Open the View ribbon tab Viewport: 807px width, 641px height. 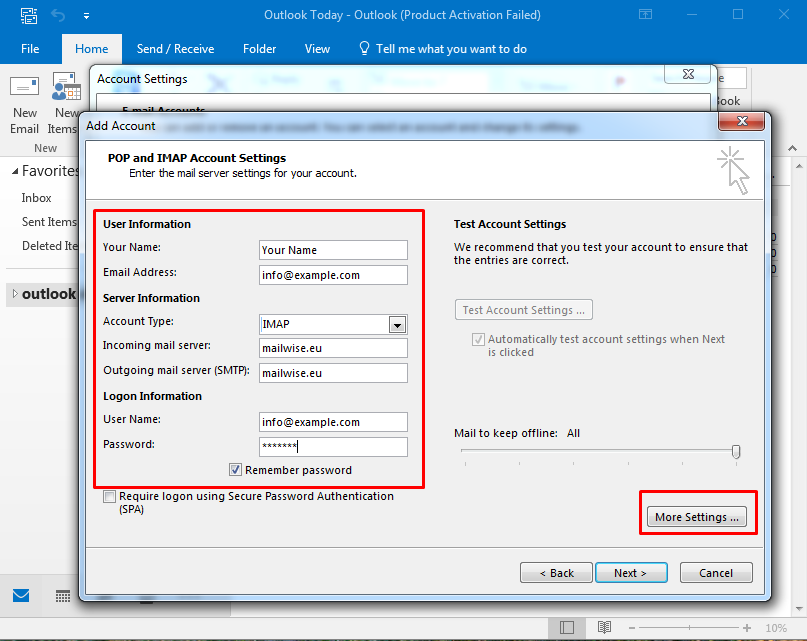[317, 49]
